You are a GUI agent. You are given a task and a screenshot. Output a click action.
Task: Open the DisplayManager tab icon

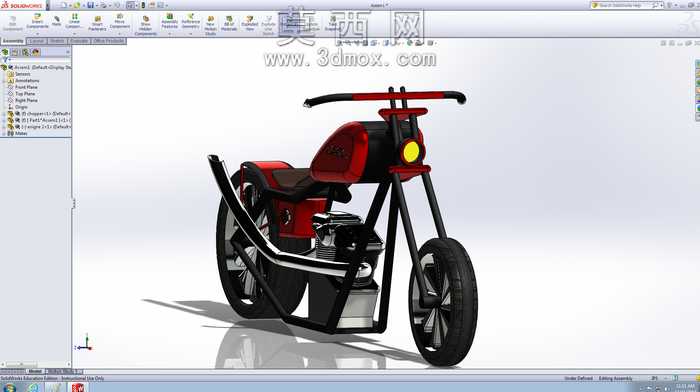click(x=36, y=52)
